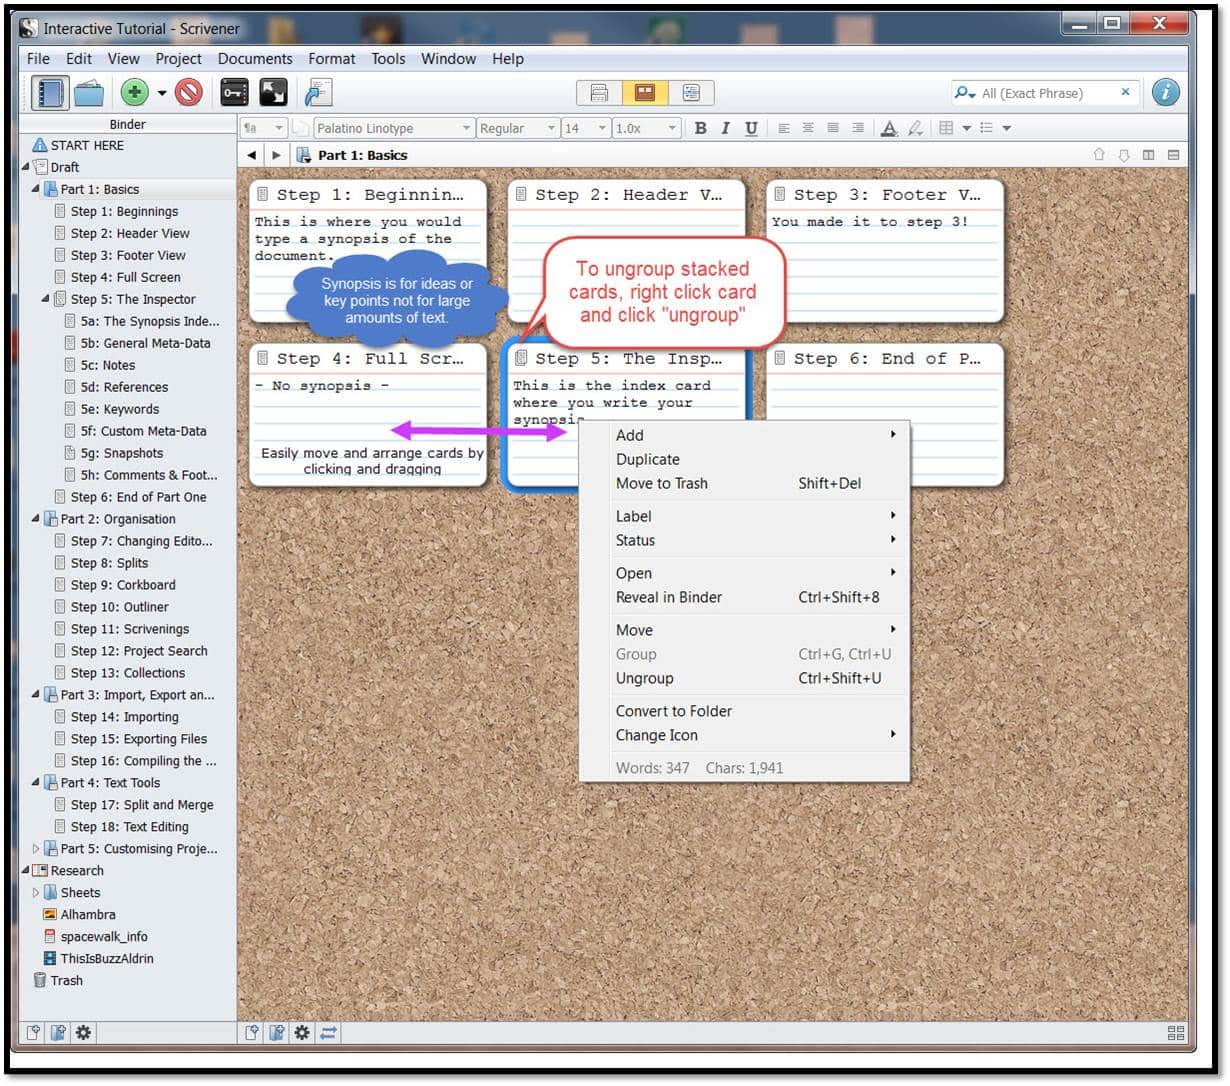Screen dimensions: 1230x1086
Task: Select the Alhambra image in Research
Action: click(79, 915)
